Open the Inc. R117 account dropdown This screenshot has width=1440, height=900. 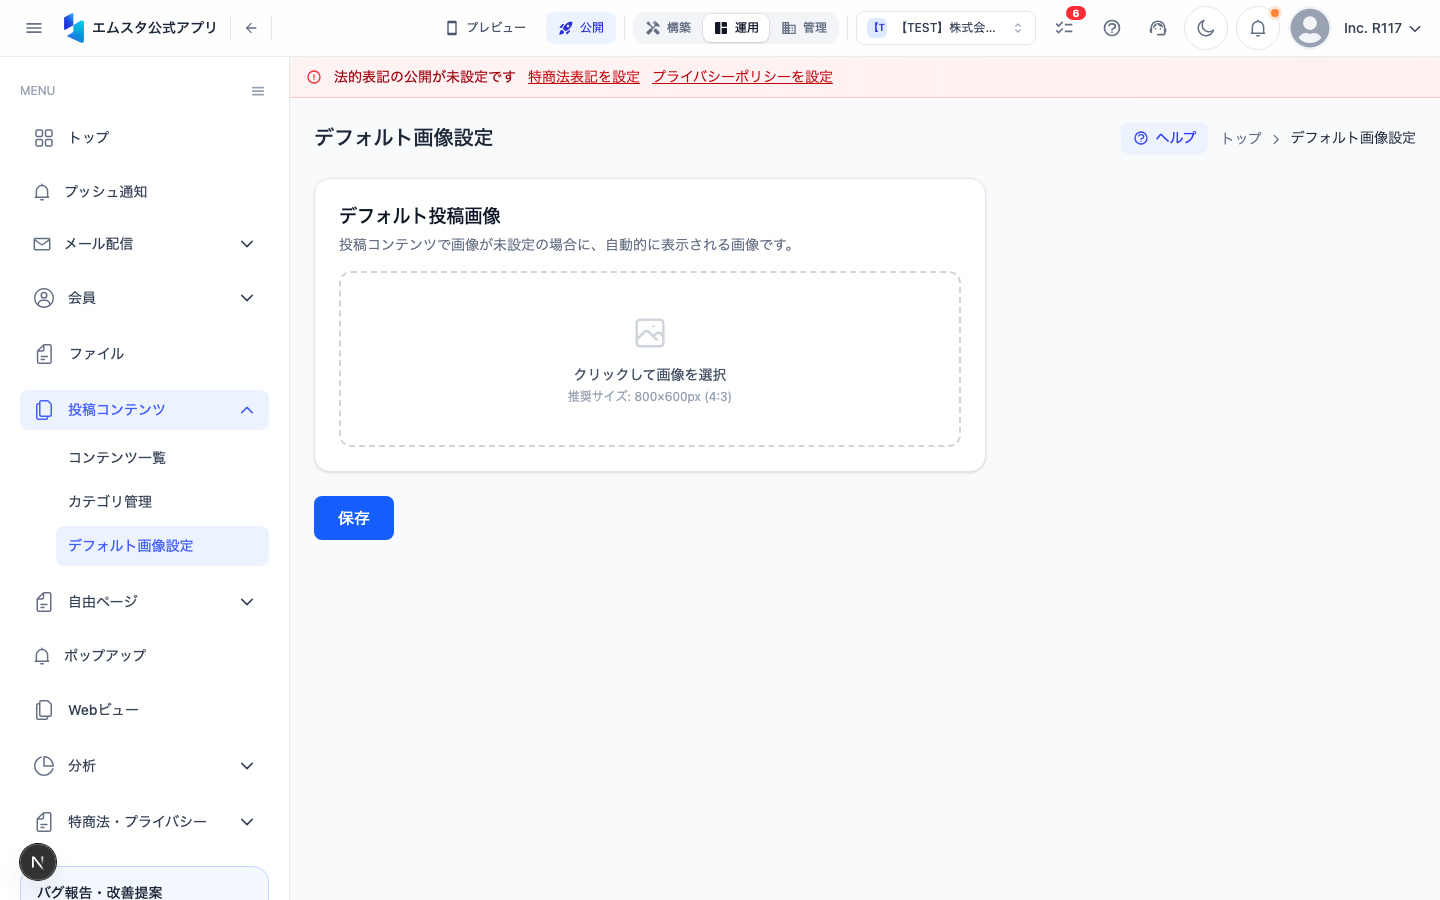coord(1382,28)
